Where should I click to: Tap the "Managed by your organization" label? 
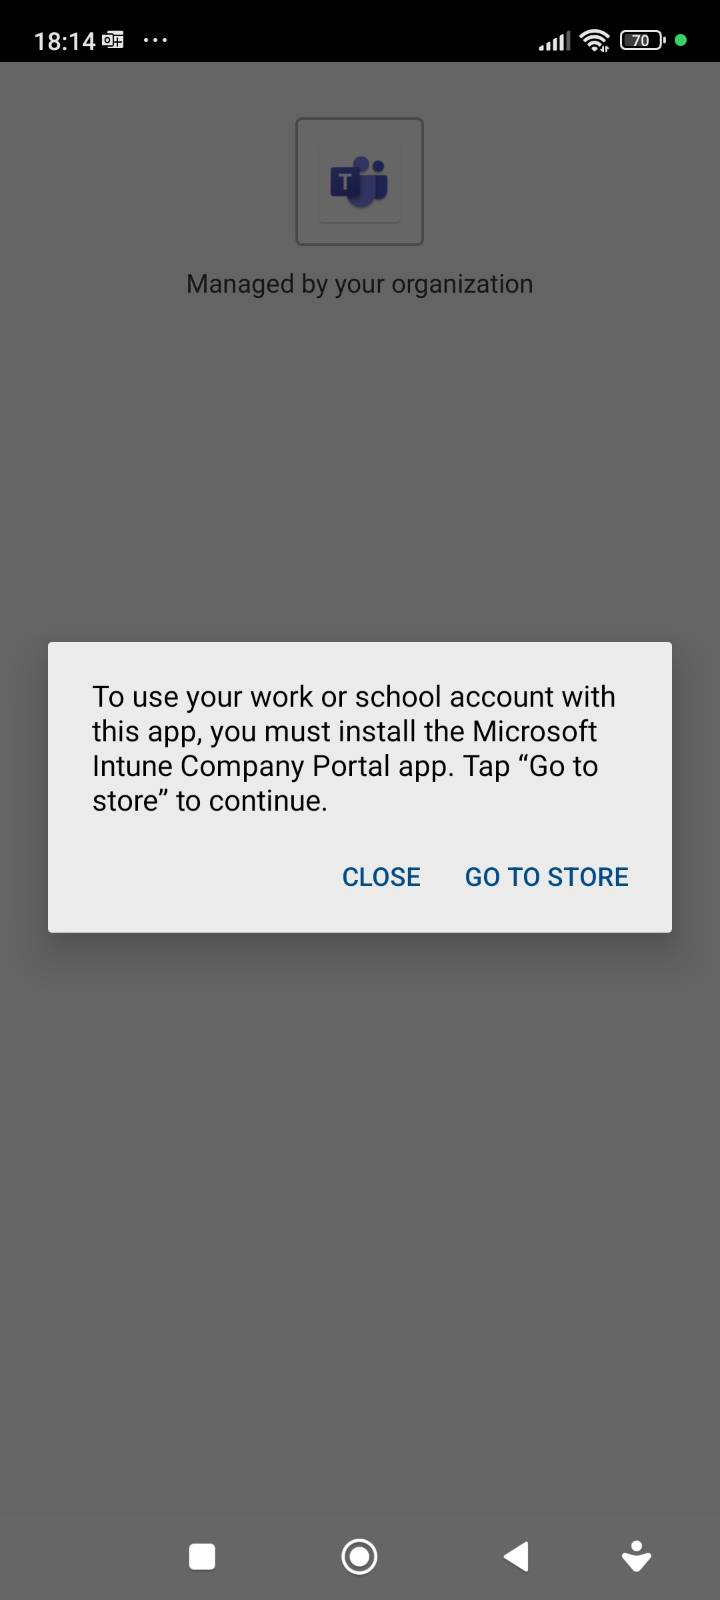tap(359, 284)
